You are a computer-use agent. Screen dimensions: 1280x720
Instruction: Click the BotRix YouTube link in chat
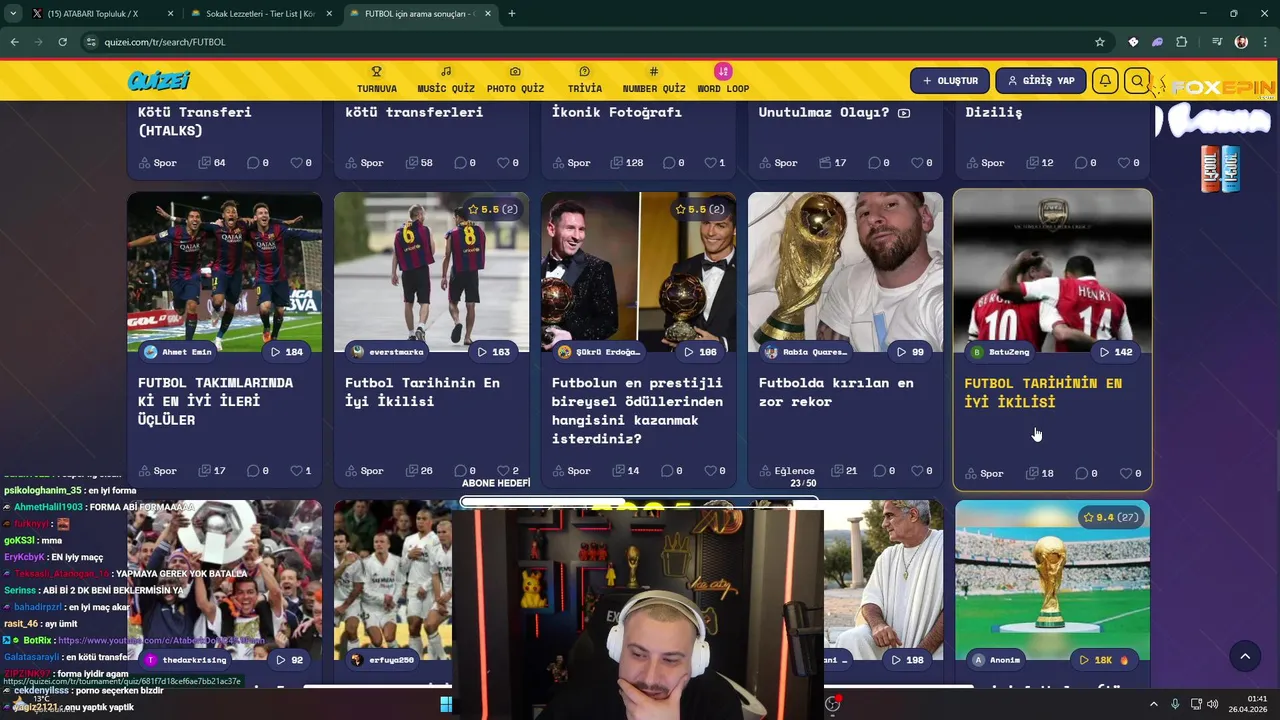160,640
